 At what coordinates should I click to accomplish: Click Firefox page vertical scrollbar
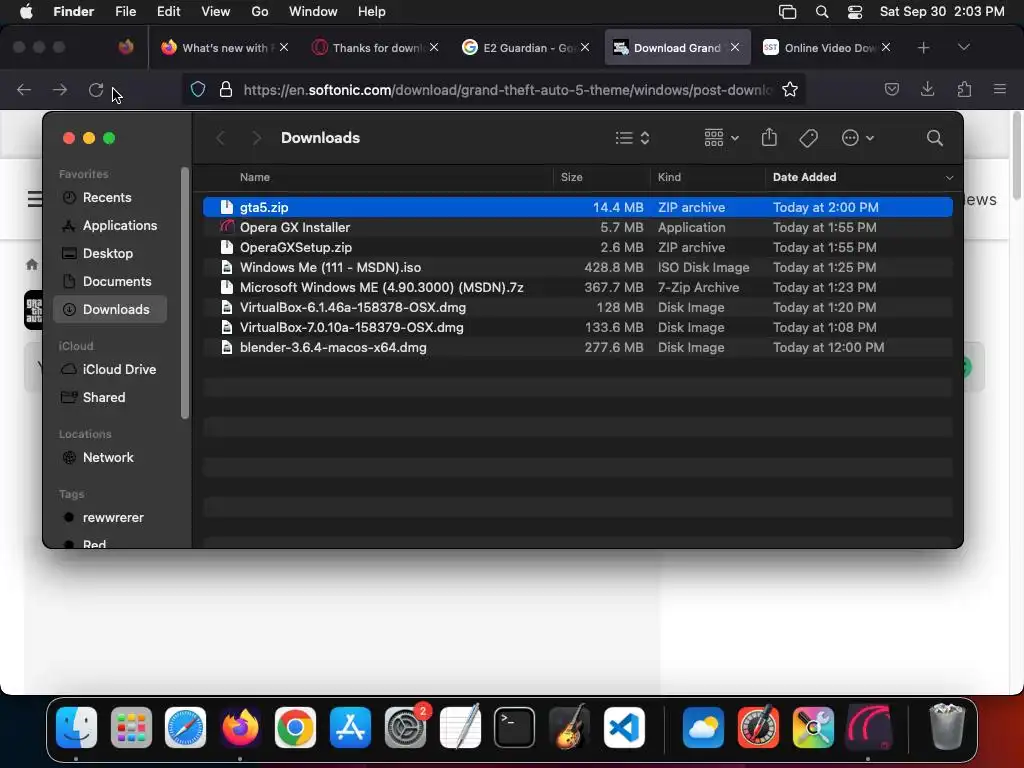click(1016, 157)
